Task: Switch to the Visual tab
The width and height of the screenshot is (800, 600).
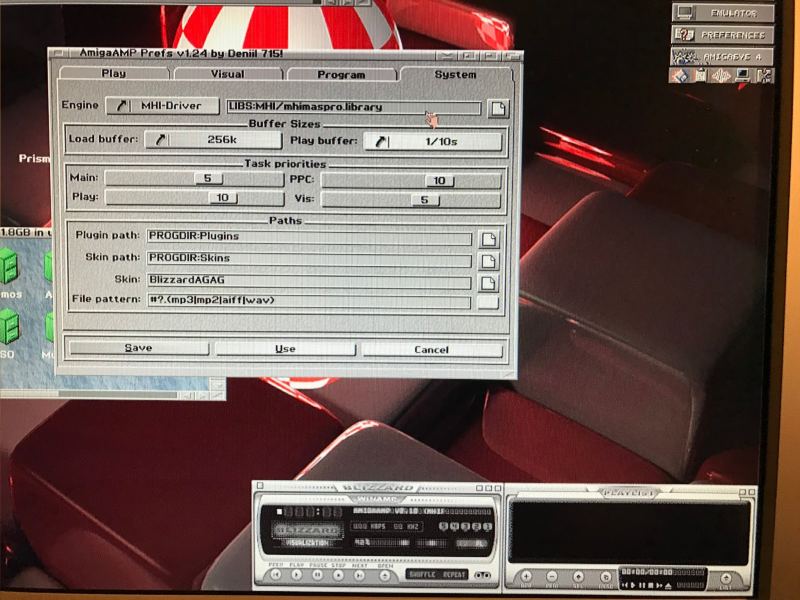Action: (228, 74)
